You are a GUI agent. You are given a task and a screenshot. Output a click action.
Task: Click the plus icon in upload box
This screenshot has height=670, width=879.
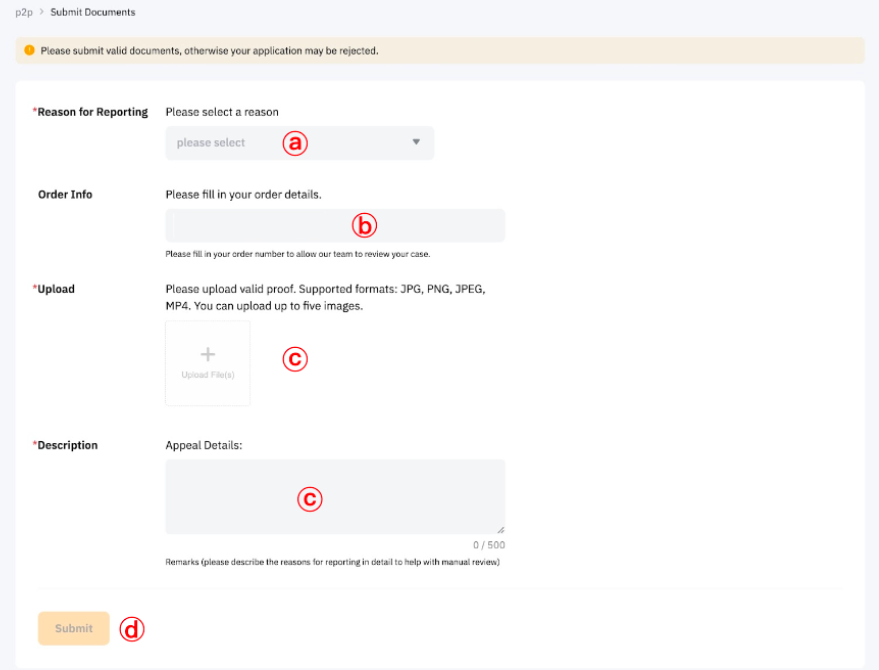(x=208, y=354)
